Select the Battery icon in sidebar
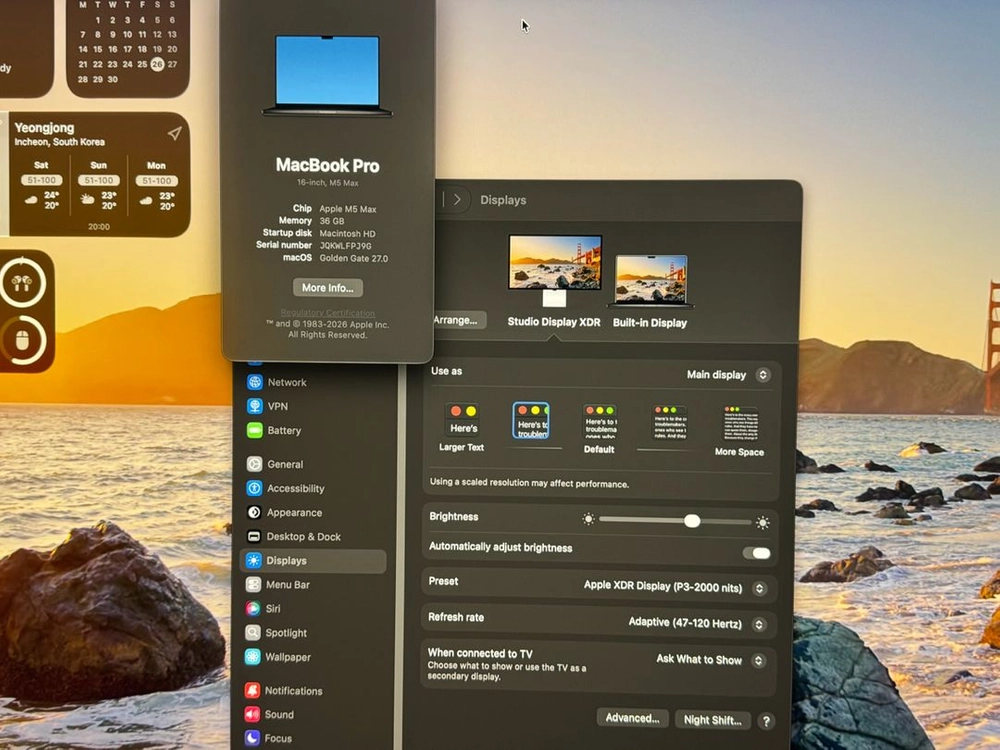This screenshot has height=750, width=1000. click(254, 430)
